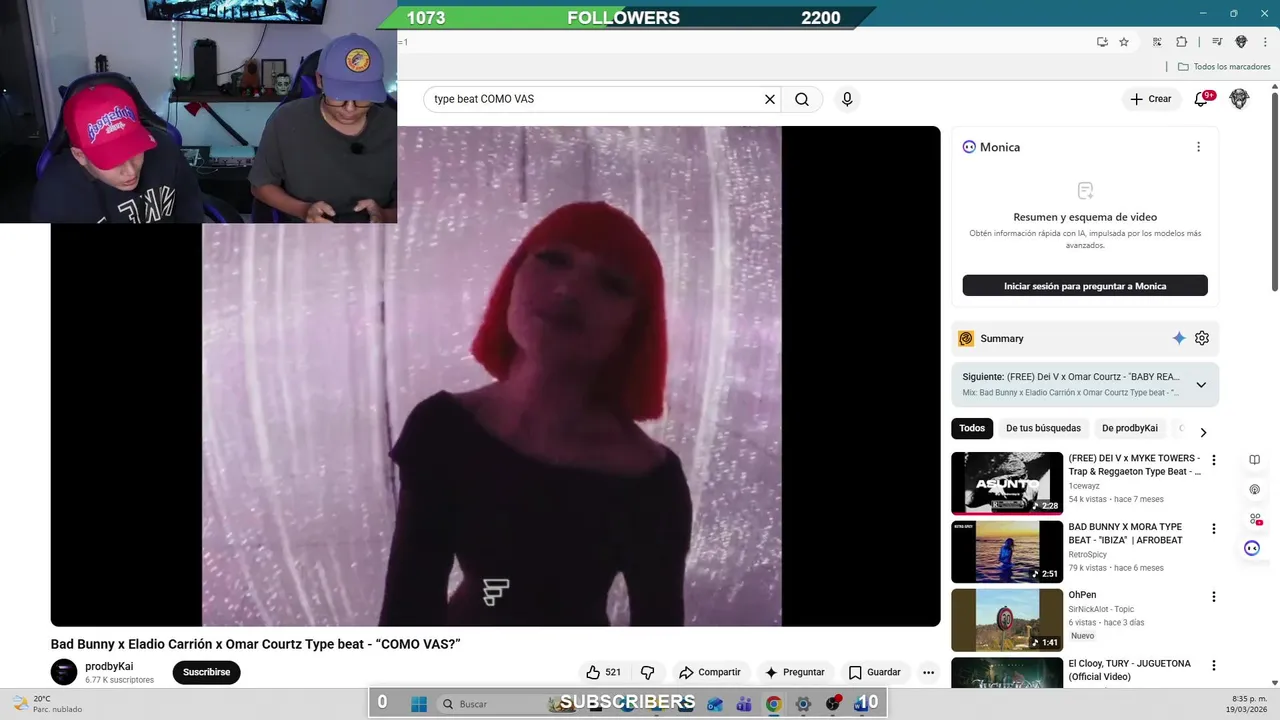Open the prodbyKai channel avatar
The height and width of the screenshot is (720, 1280).
pyautogui.click(x=64, y=672)
